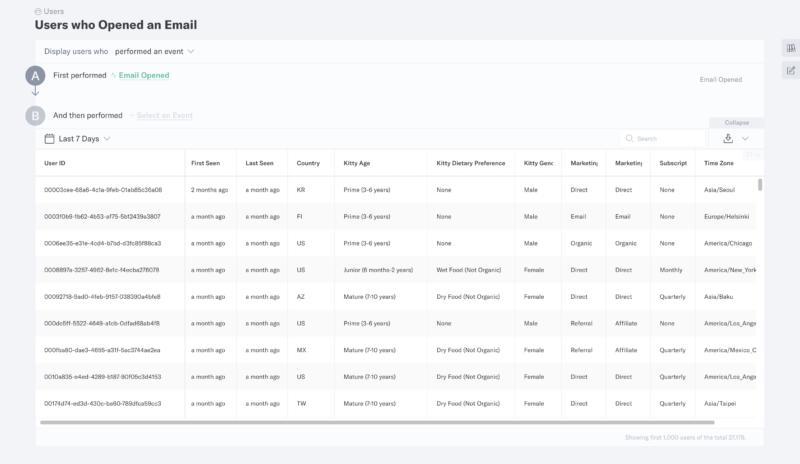This screenshot has width=800, height=464.
Task: Click the calendar icon beside Last 7 Days
Action: coord(49,139)
